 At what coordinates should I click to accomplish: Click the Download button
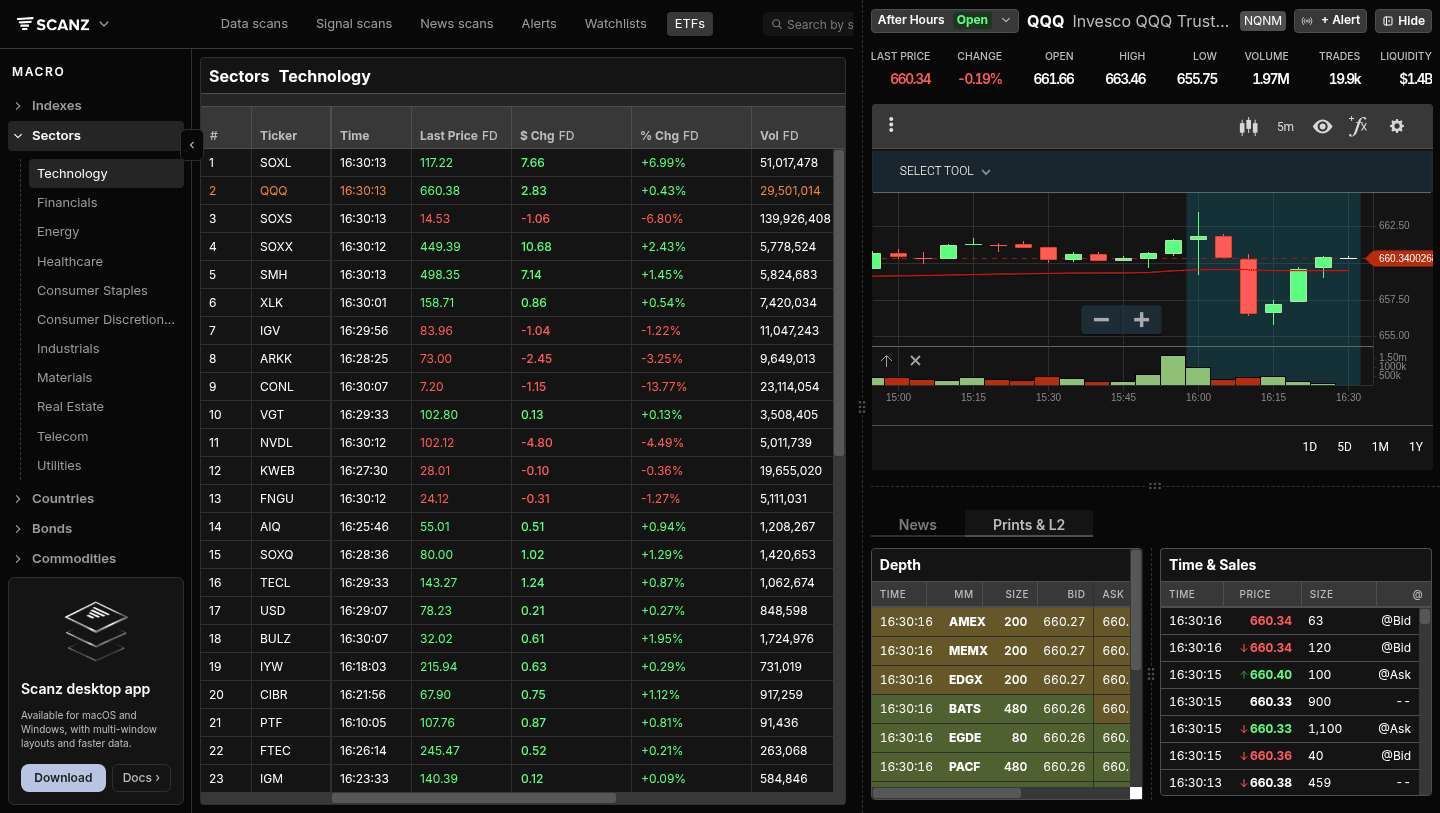(x=63, y=778)
